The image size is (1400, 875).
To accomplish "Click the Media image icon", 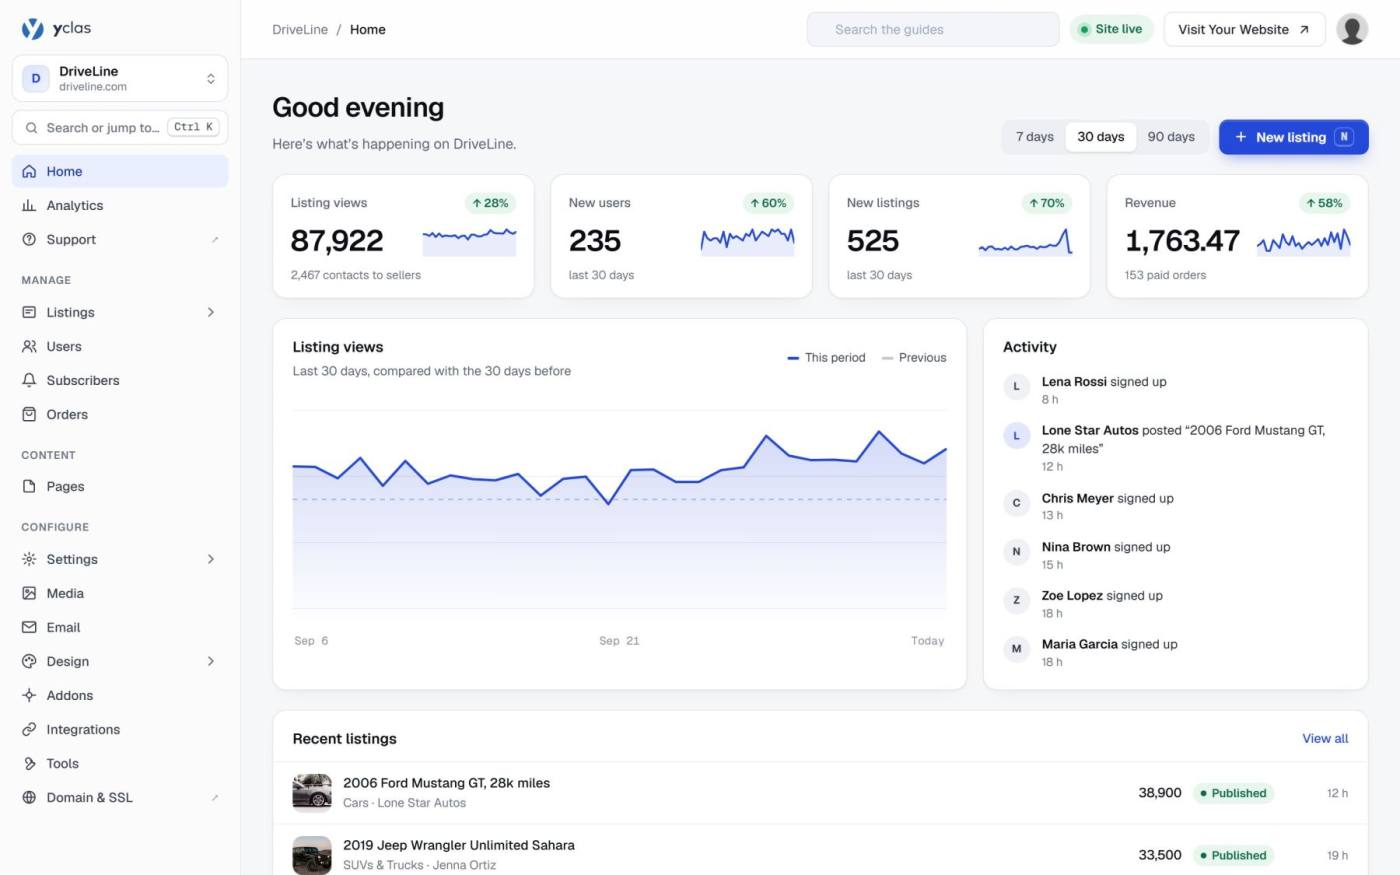I will [x=29, y=593].
